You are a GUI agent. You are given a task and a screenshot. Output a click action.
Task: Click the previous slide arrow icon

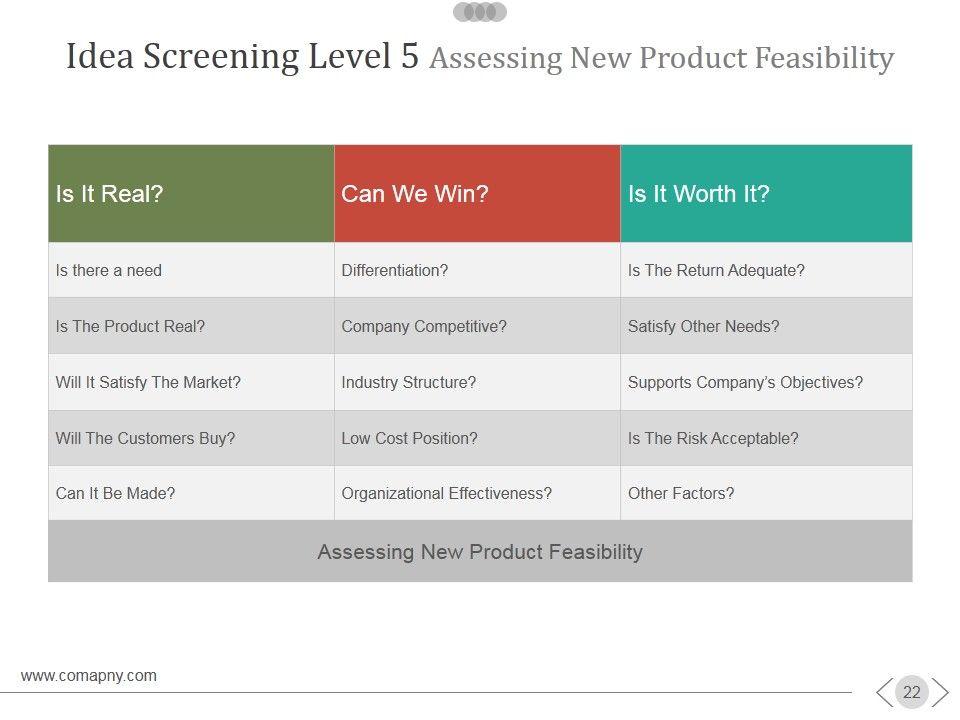click(x=884, y=692)
